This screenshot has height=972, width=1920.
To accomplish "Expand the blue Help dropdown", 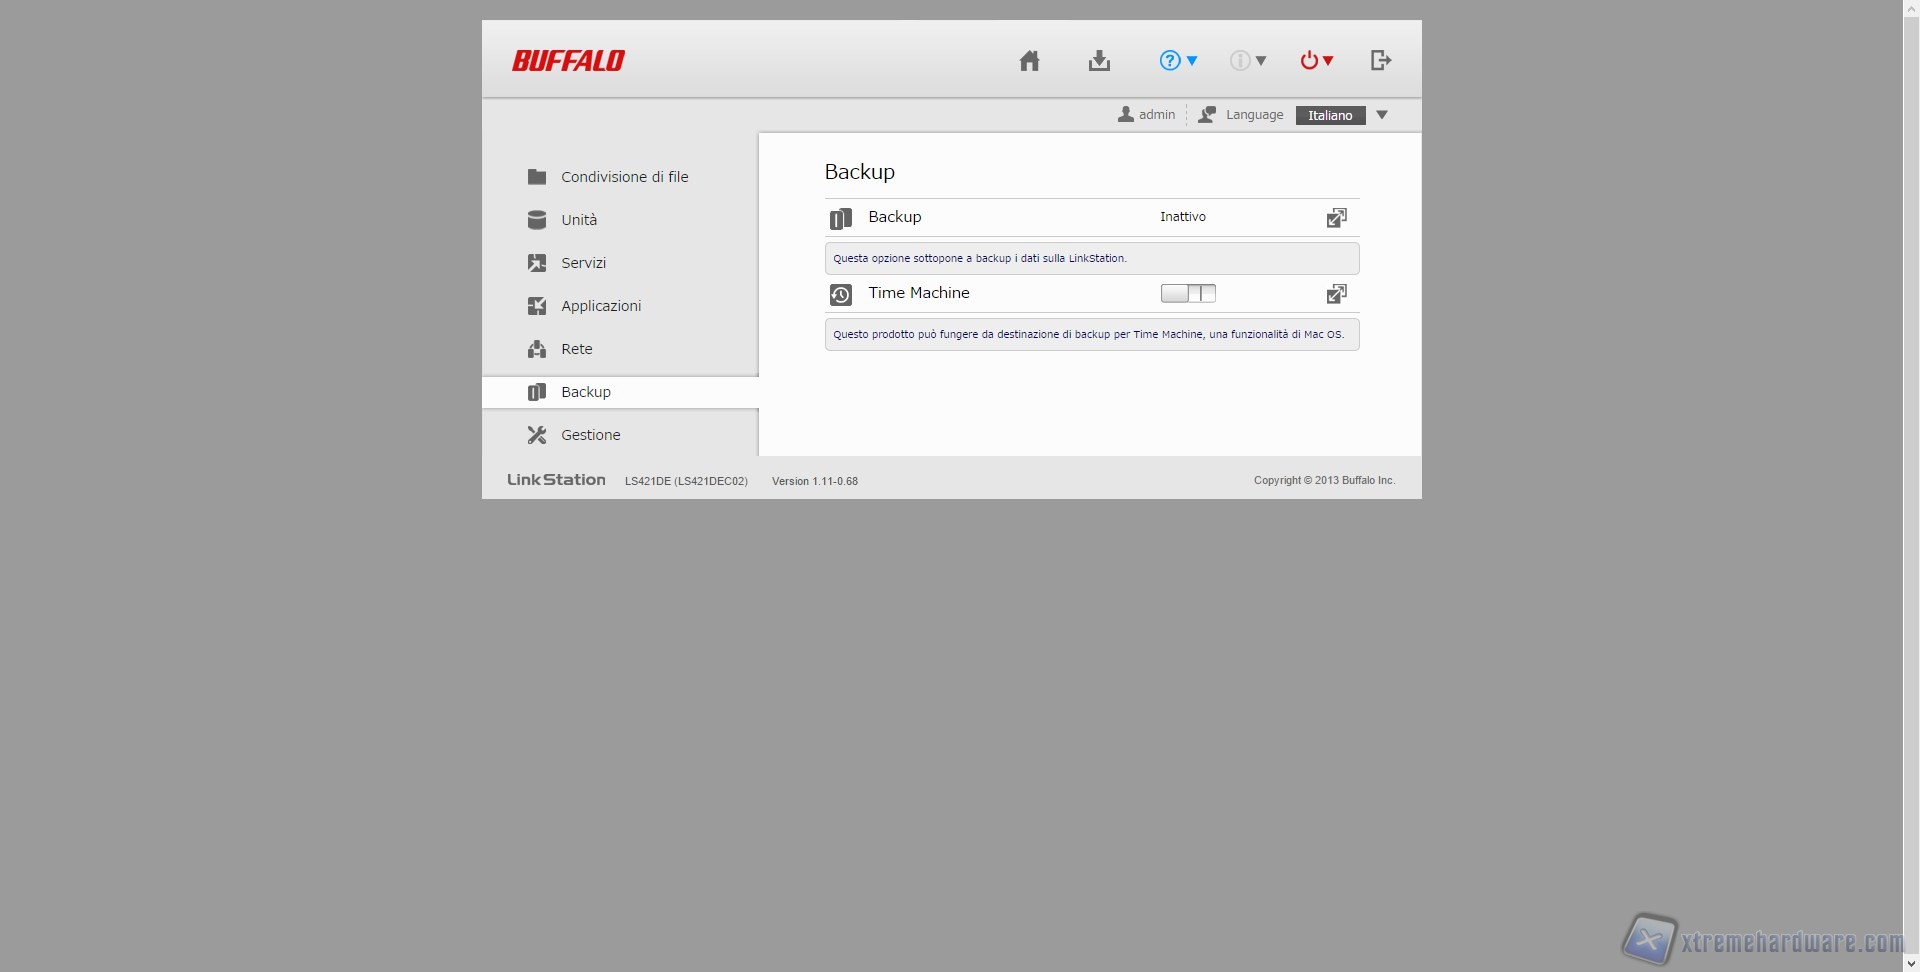I will coord(1178,61).
